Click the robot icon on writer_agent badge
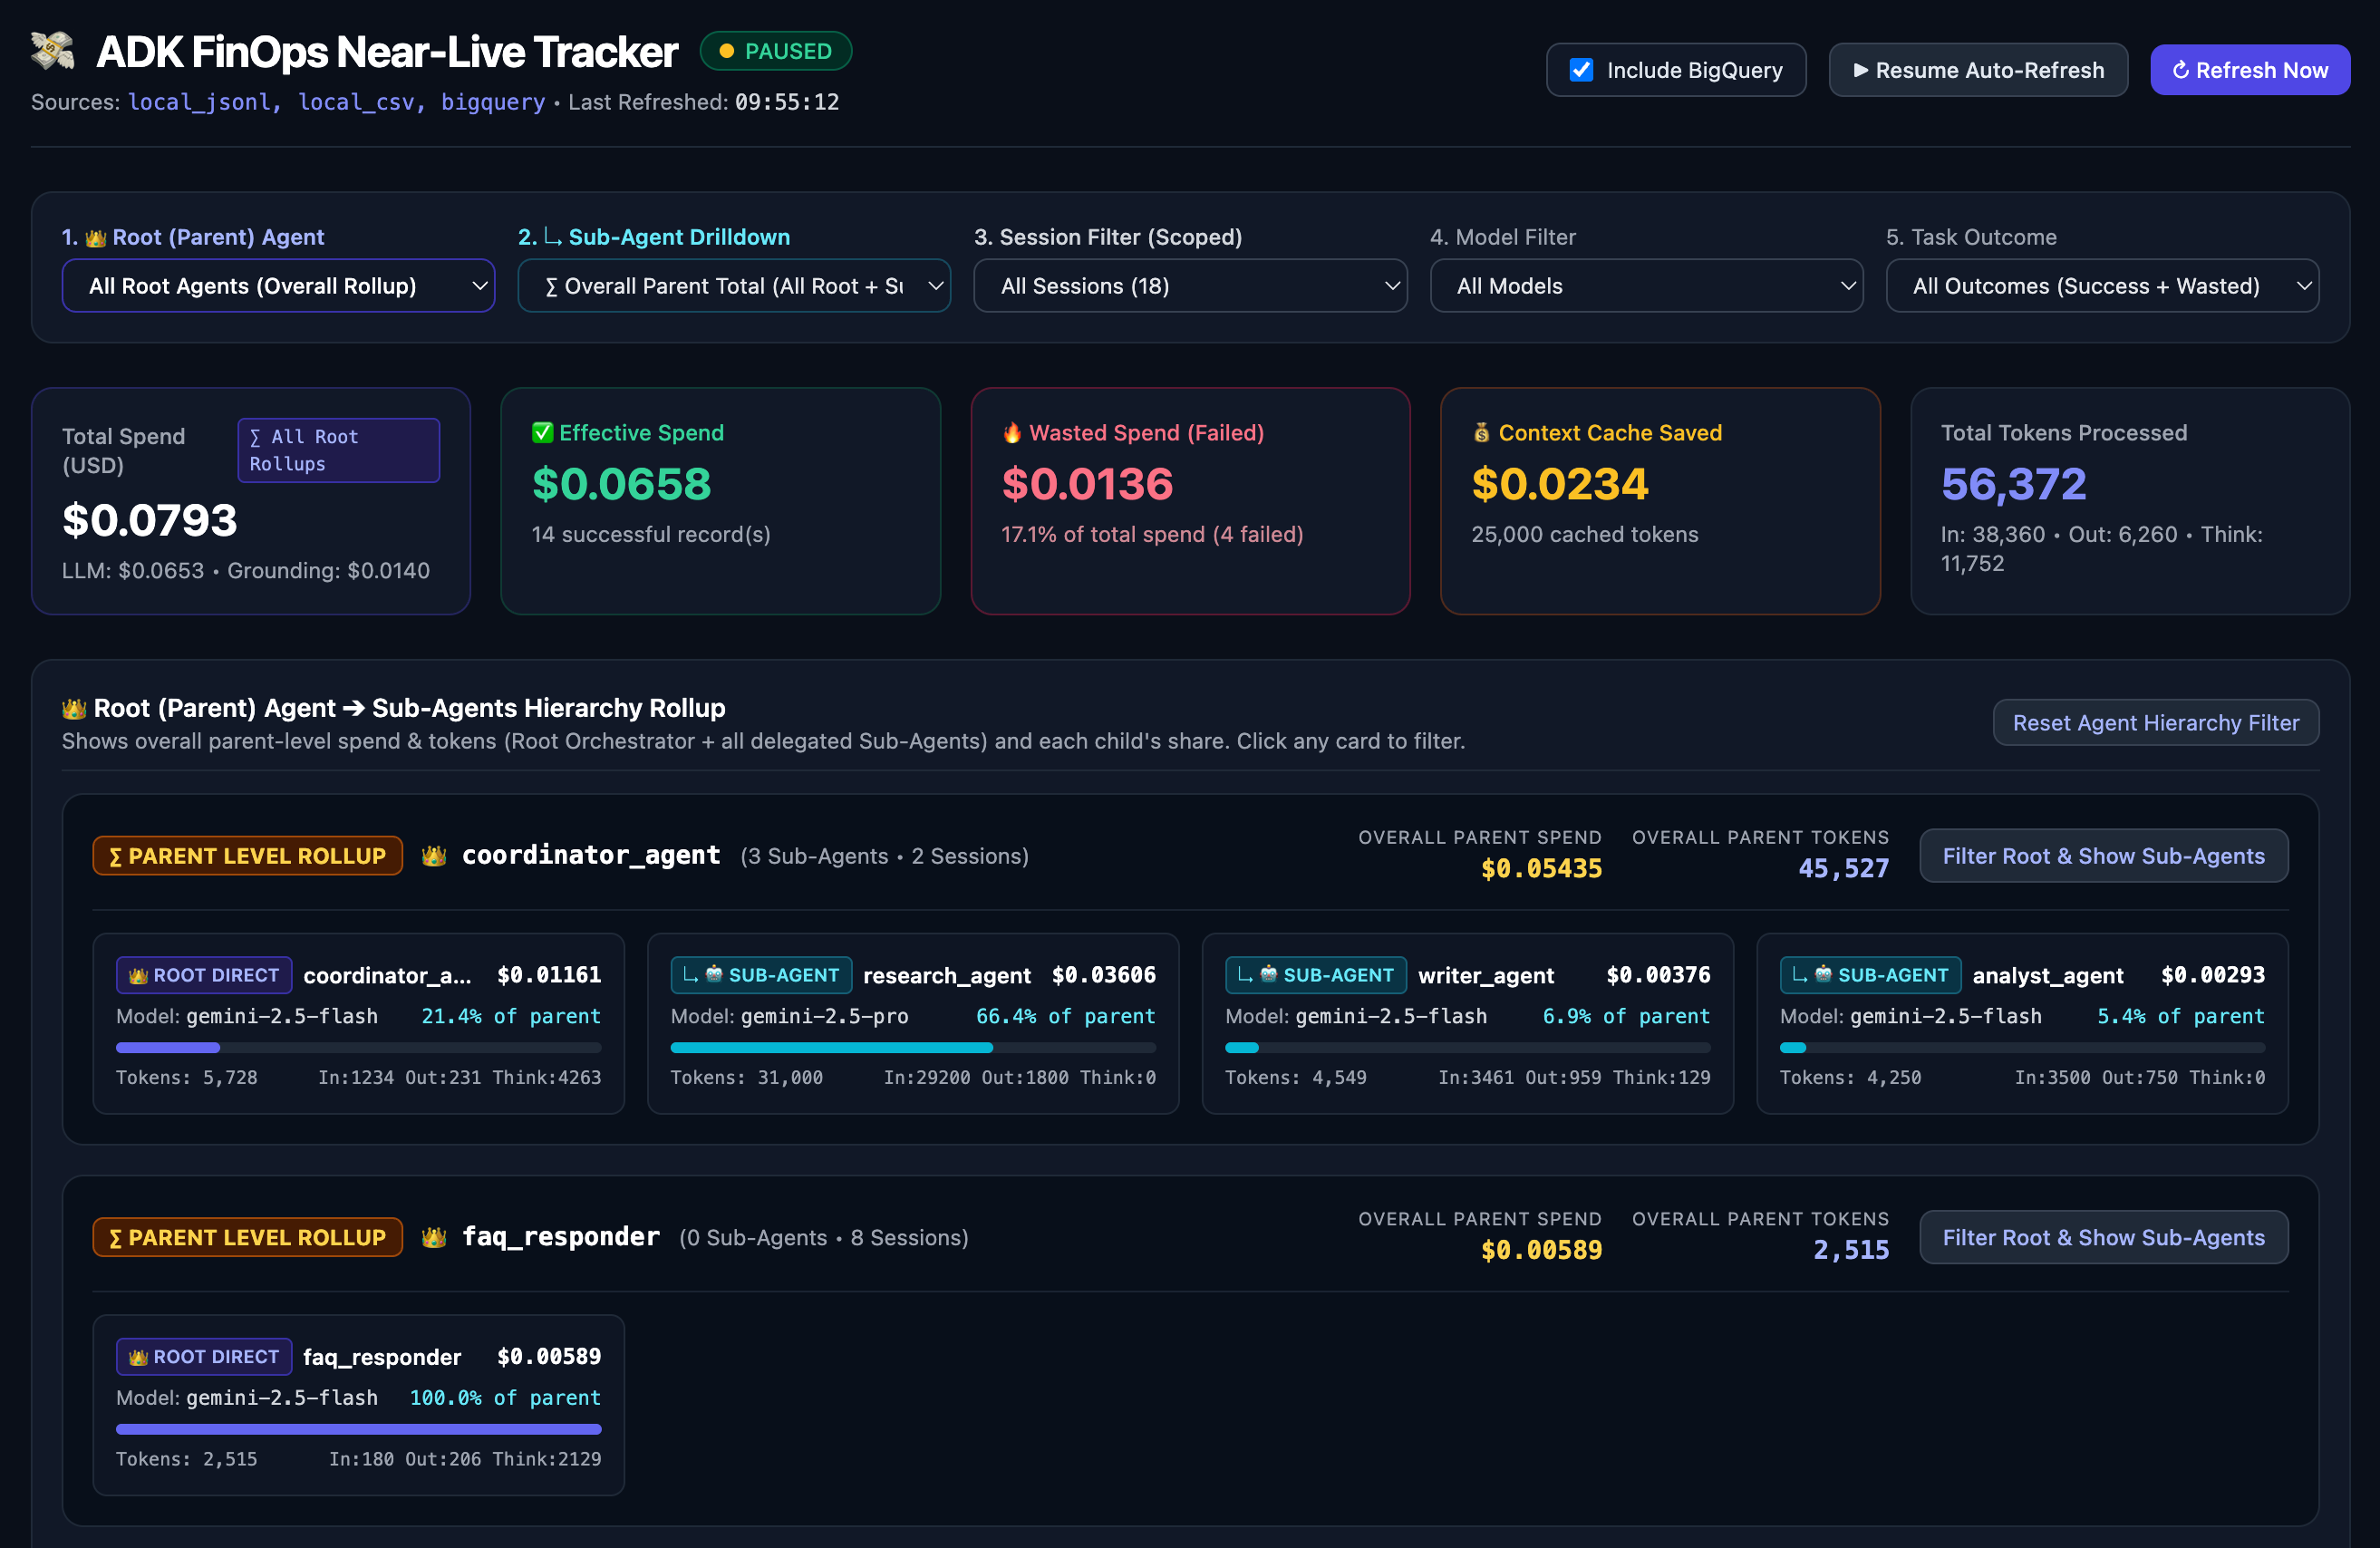Image resolution: width=2380 pixels, height=1548 pixels. point(1269,974)
